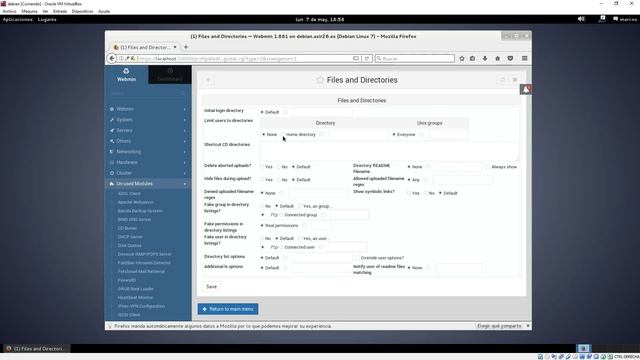Expand the Webmin sidebar category
The height and width of the screenshot is (360, 640).
point(148,109)
